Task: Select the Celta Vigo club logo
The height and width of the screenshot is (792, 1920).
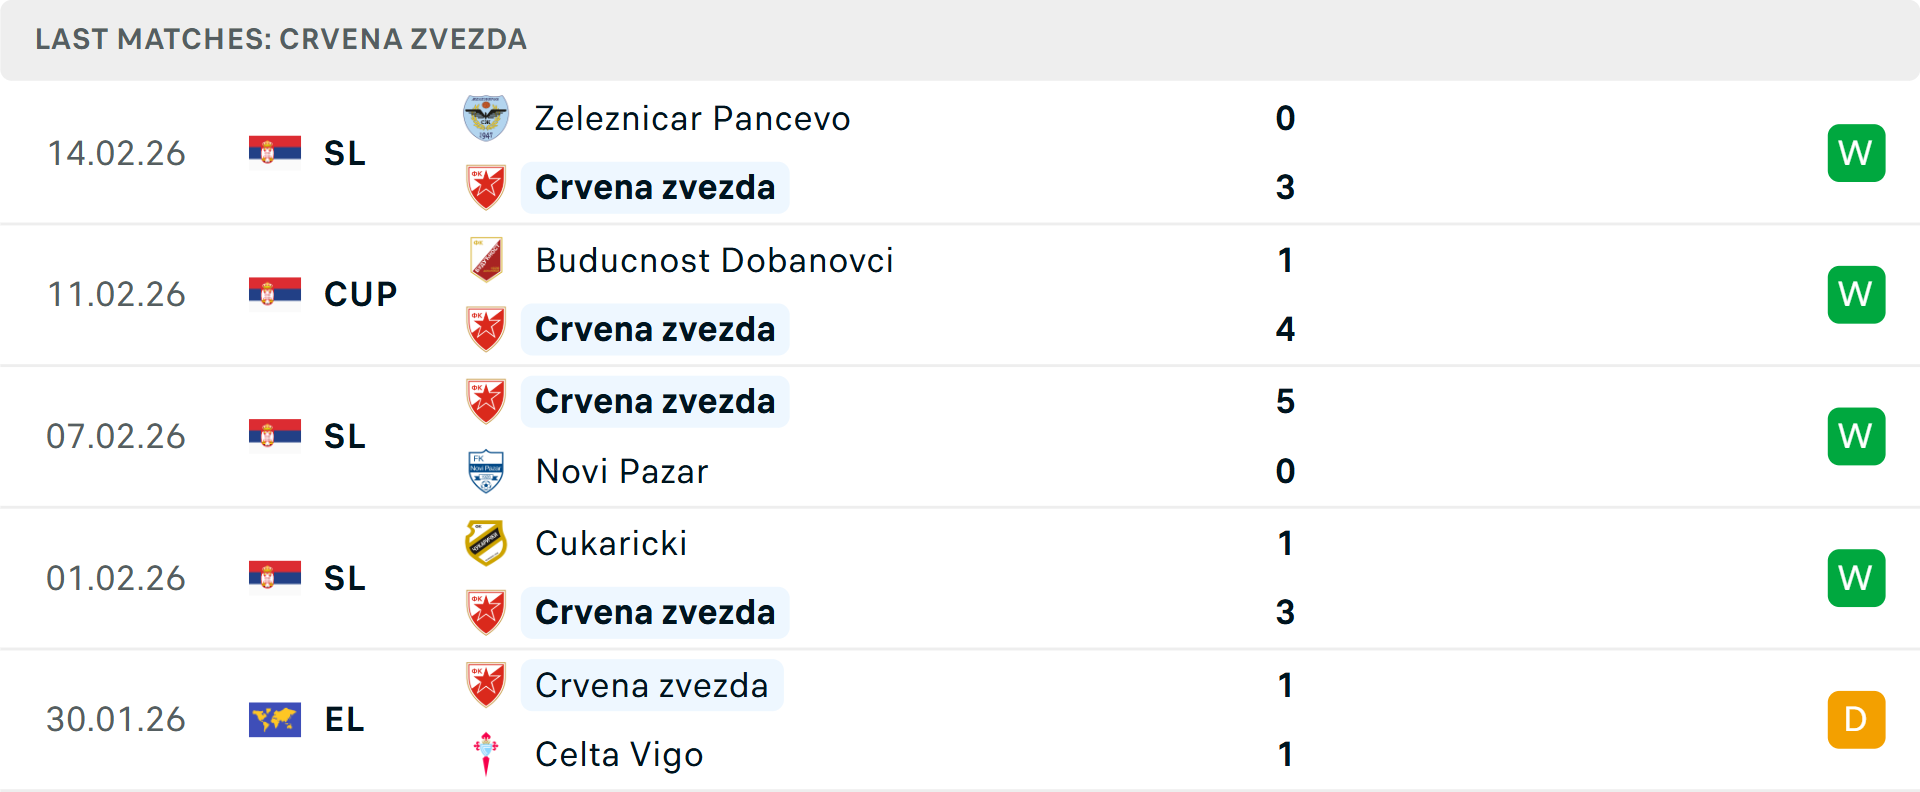Action: pyautogui.click(x=486, y=754)
